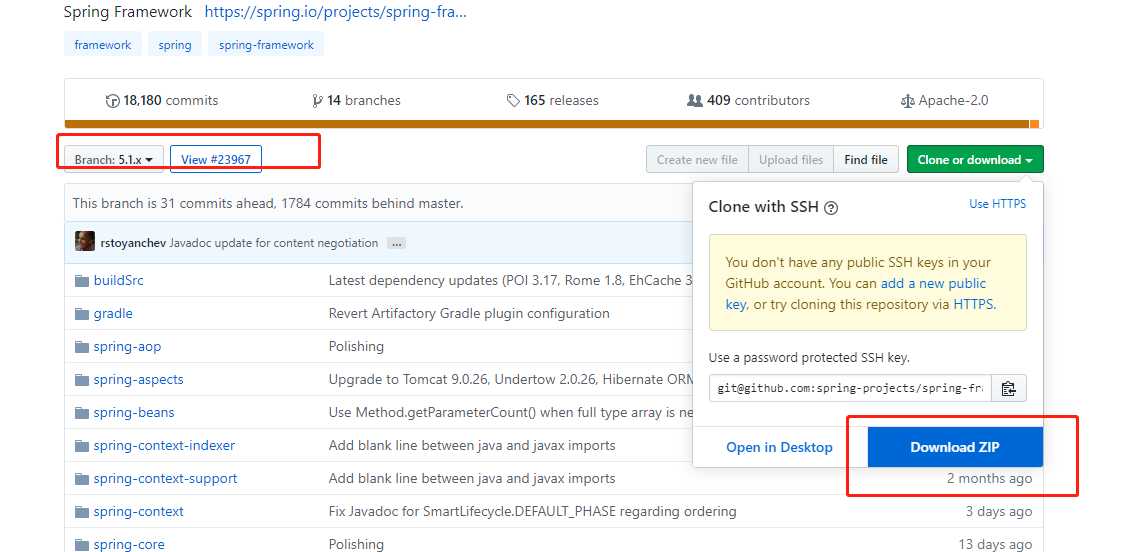Click the spring-aop Polishing commit message
This screenshot has width=1123, height=552.
coord(356,347)
